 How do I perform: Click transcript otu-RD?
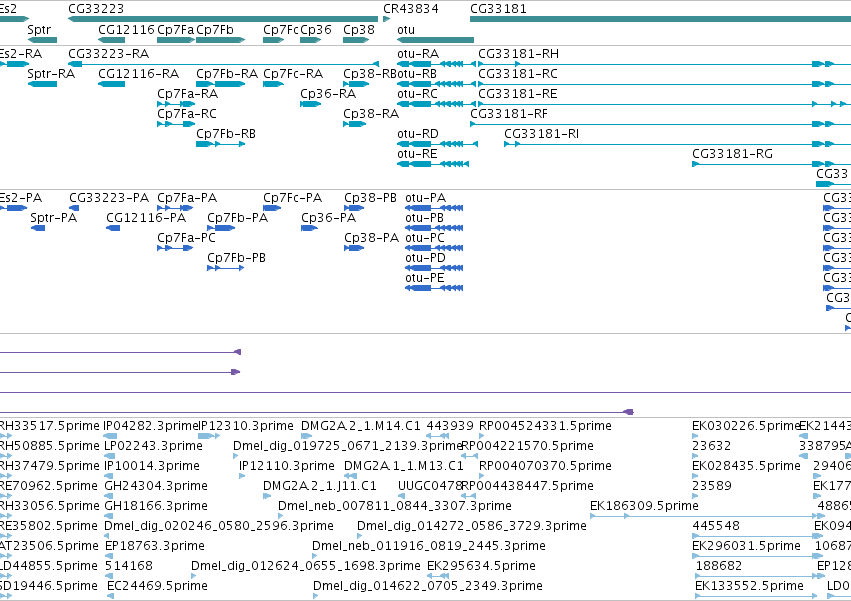[437, 144]
